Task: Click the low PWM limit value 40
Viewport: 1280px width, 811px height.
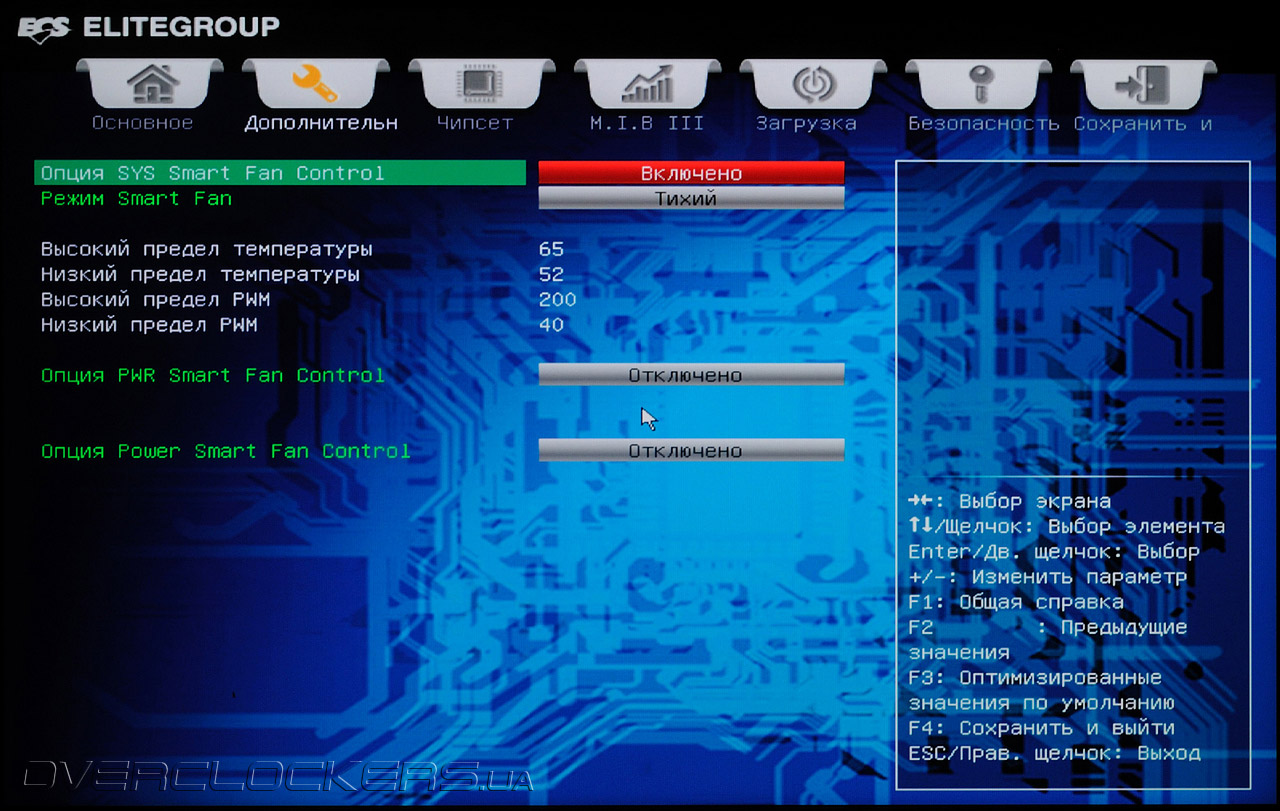Action: click(x=551, y=325)
